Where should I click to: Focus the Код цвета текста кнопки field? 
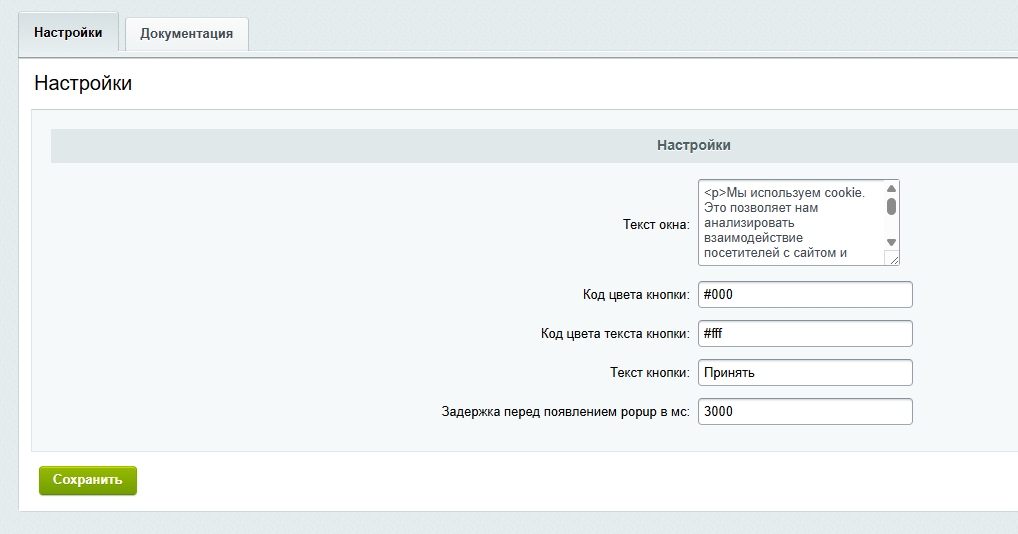(x=805, y=334)
